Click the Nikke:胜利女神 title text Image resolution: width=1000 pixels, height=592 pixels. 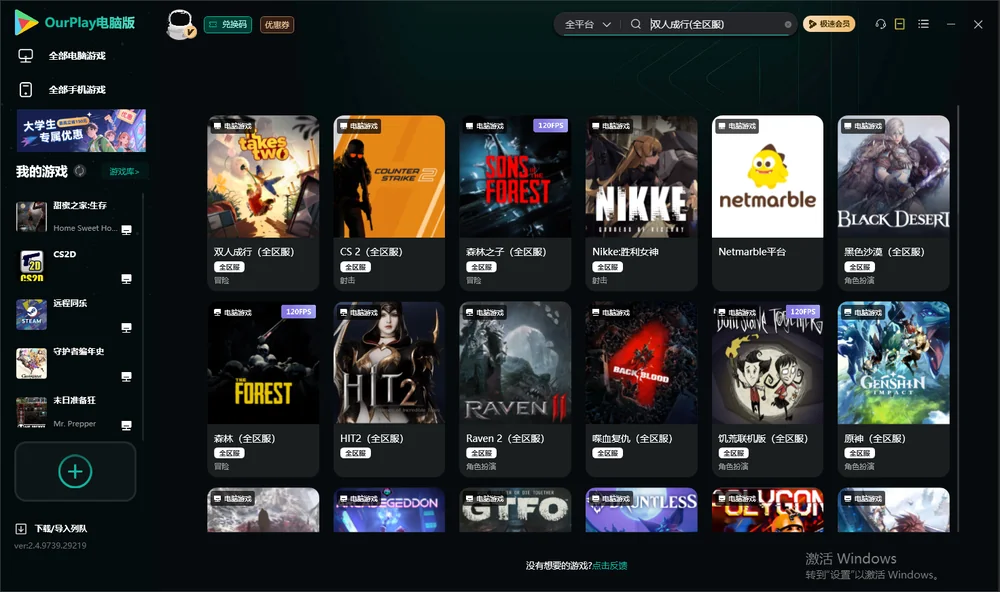[x=625, y=252]
